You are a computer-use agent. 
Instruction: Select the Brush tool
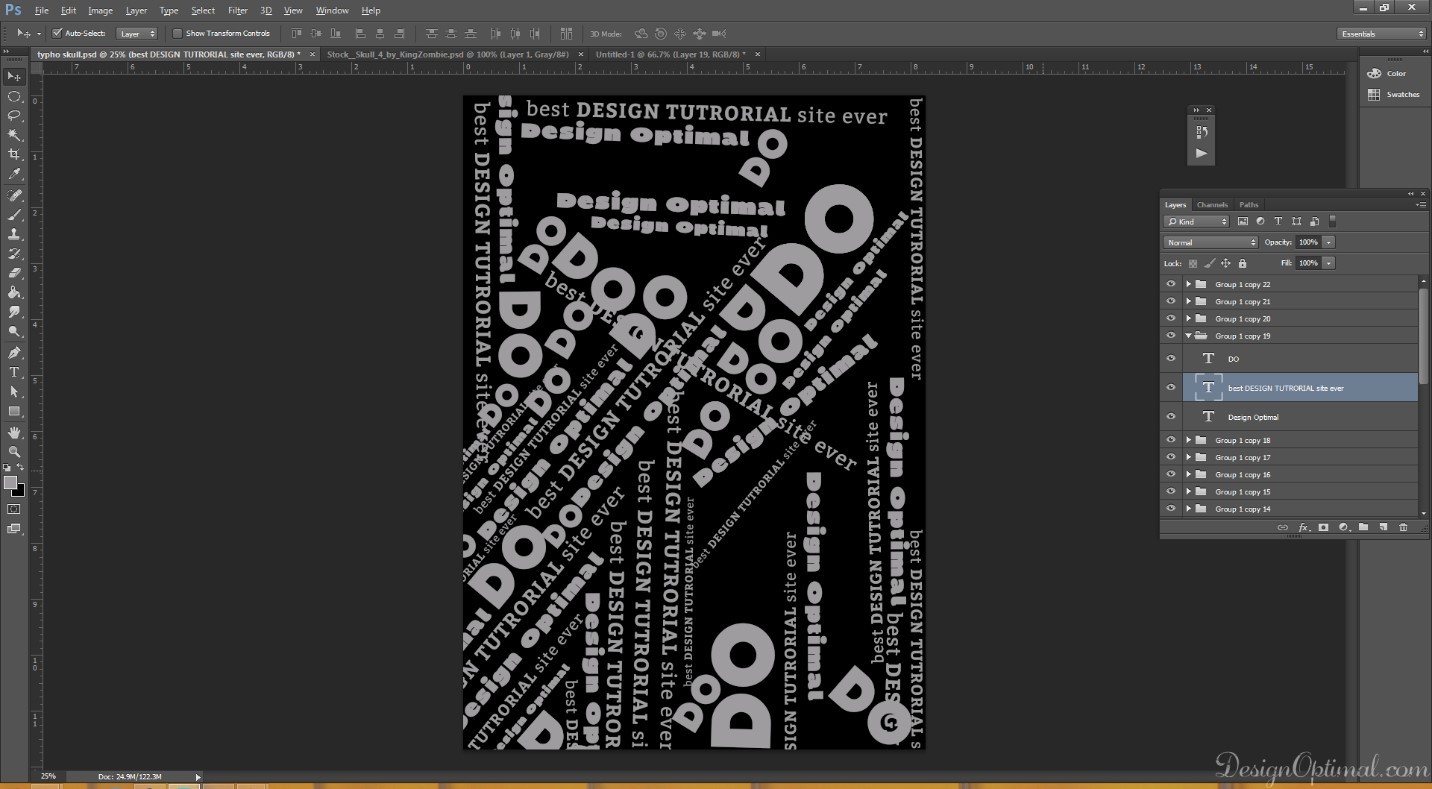point(14,214)
